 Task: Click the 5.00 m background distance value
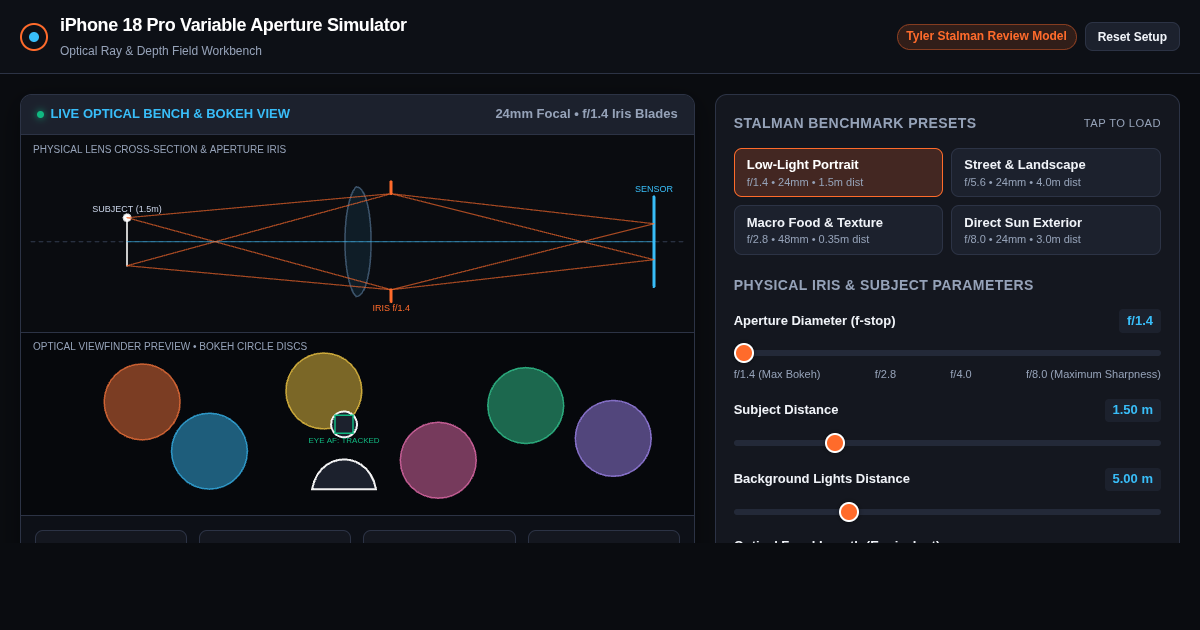pos(1133,479)
